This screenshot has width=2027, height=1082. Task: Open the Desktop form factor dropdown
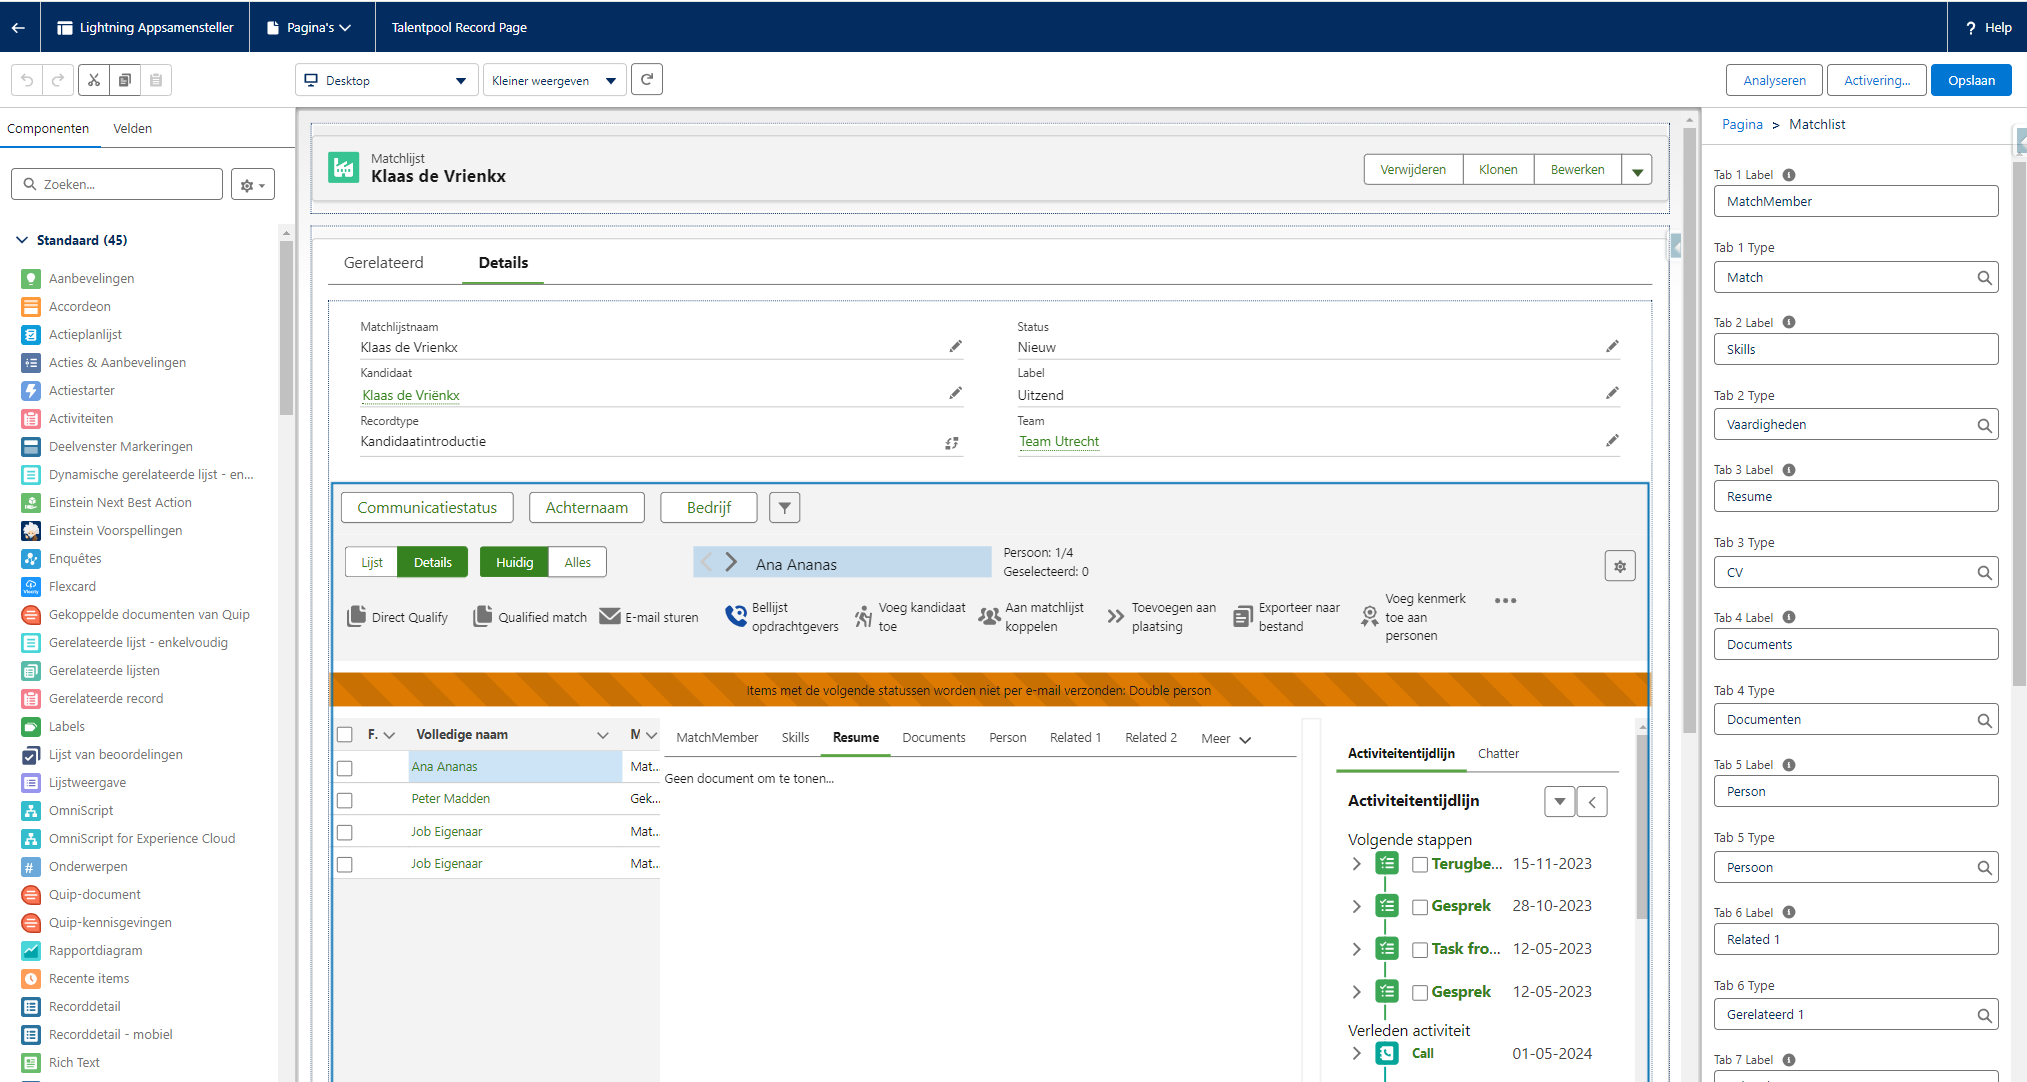[x=385, y=80]
